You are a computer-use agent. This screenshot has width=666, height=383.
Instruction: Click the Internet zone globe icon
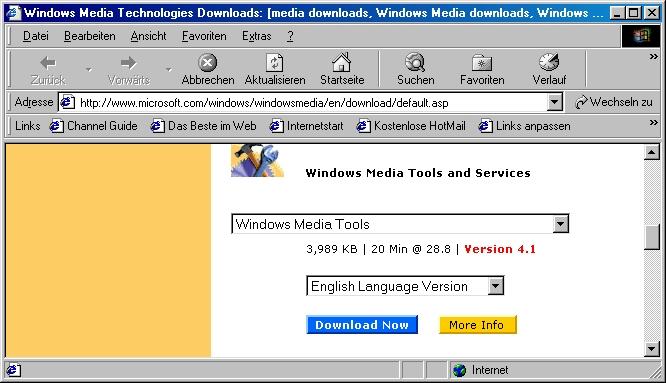[x=459, y=370]
